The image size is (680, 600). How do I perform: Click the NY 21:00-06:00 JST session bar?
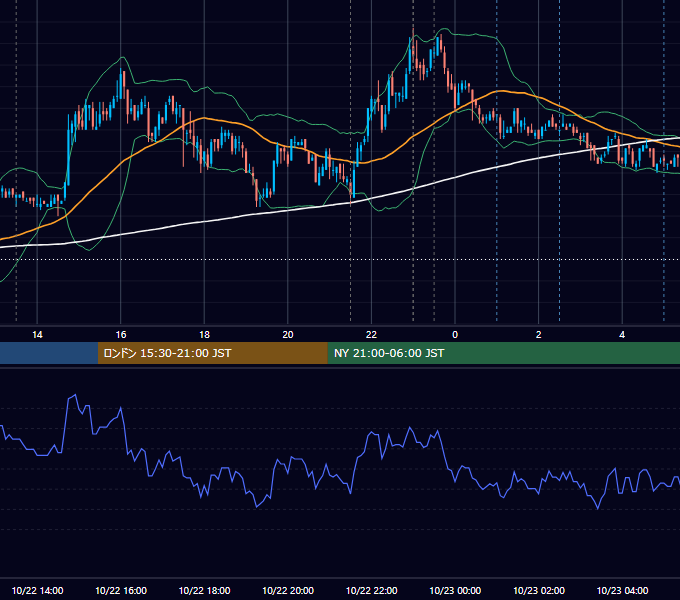click(503, 353)
